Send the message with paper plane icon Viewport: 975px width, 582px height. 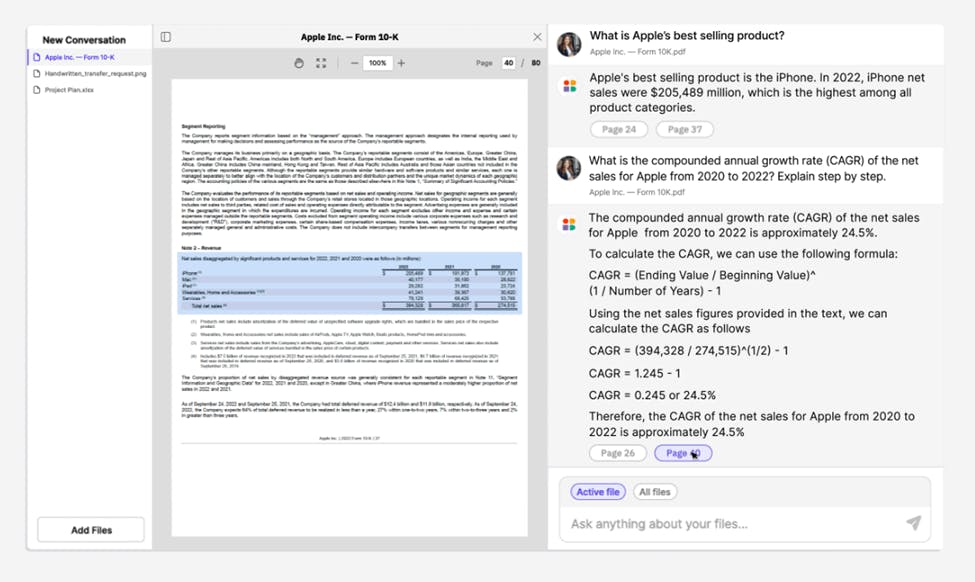click(913, 523)
